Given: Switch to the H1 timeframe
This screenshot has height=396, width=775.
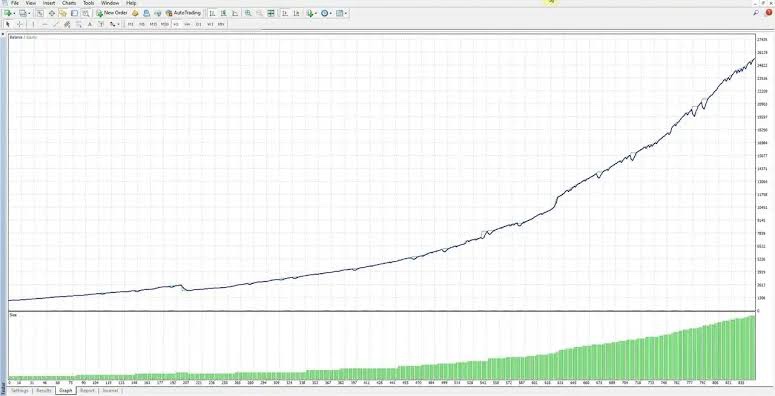Looking at the screenshot, I should pyautogui.click(x=176, y=24).
